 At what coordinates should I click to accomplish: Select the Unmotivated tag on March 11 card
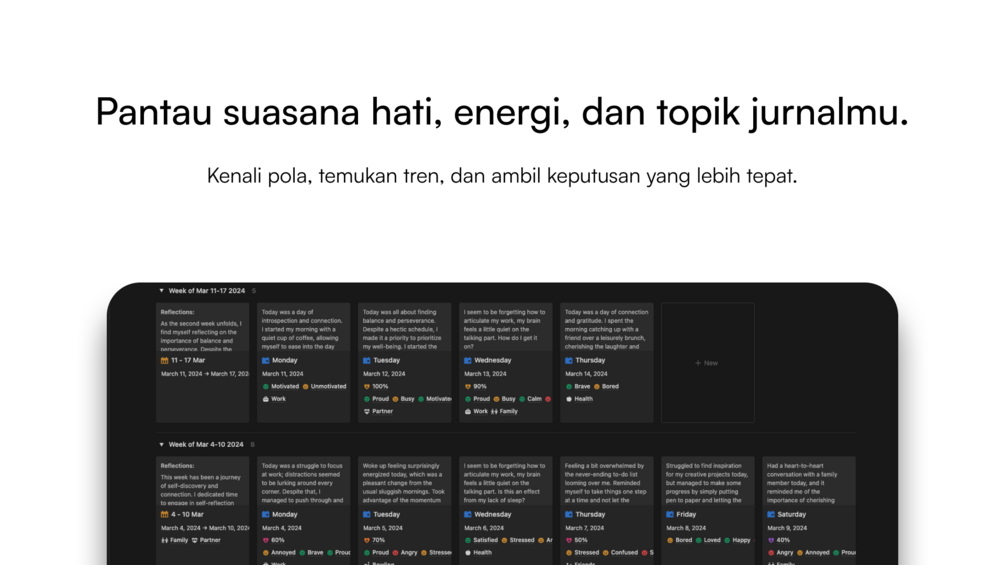click(324, 386)
